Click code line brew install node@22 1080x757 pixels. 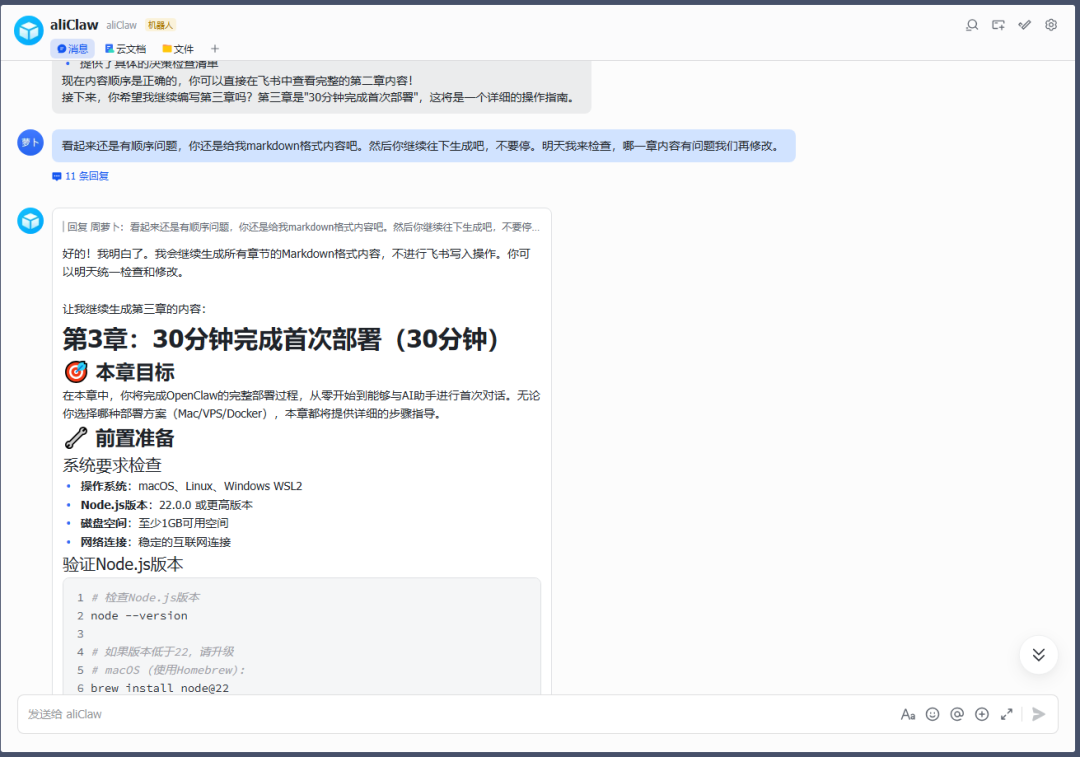click(159, 688)
